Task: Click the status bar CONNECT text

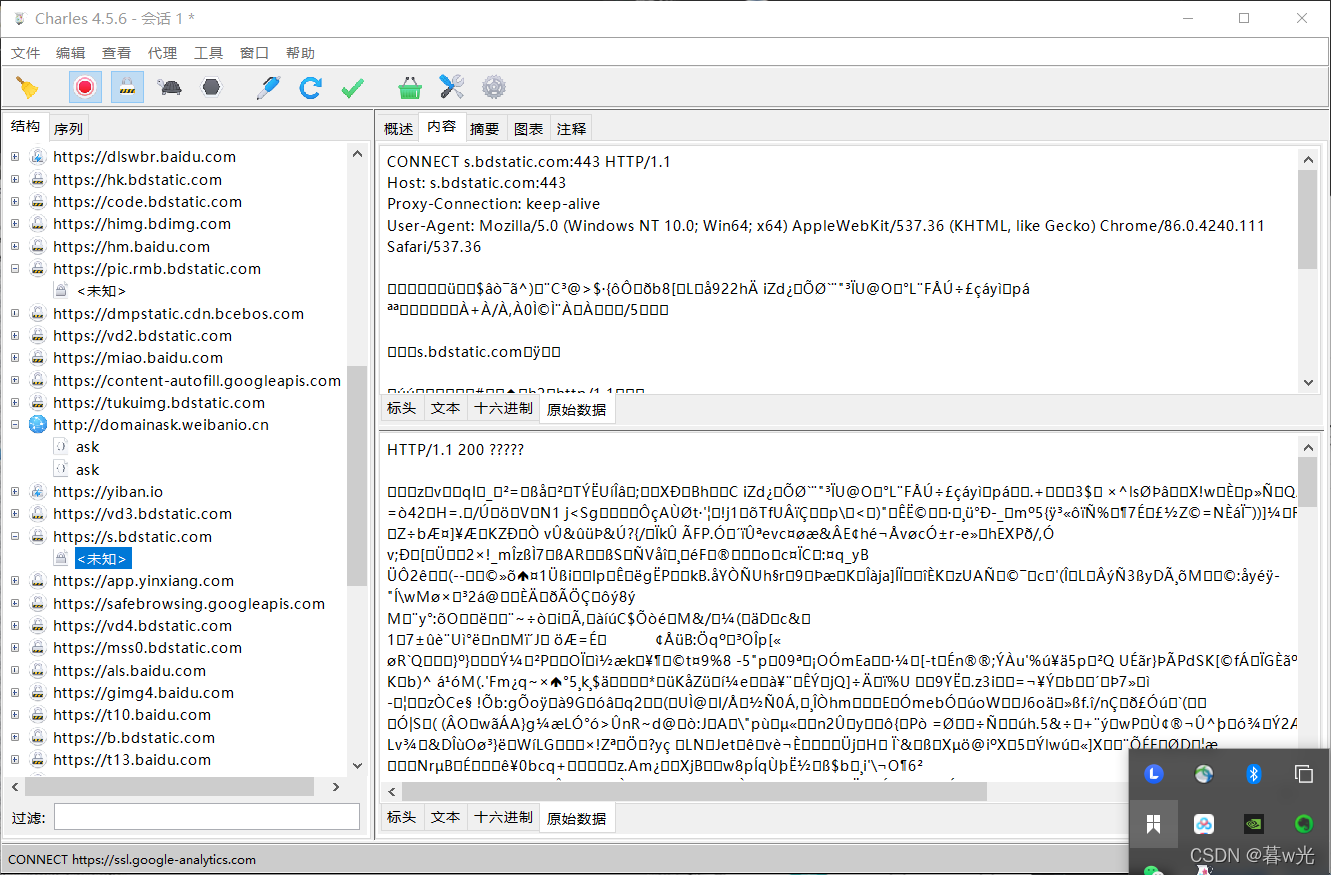Action: (x=132, y=859)
